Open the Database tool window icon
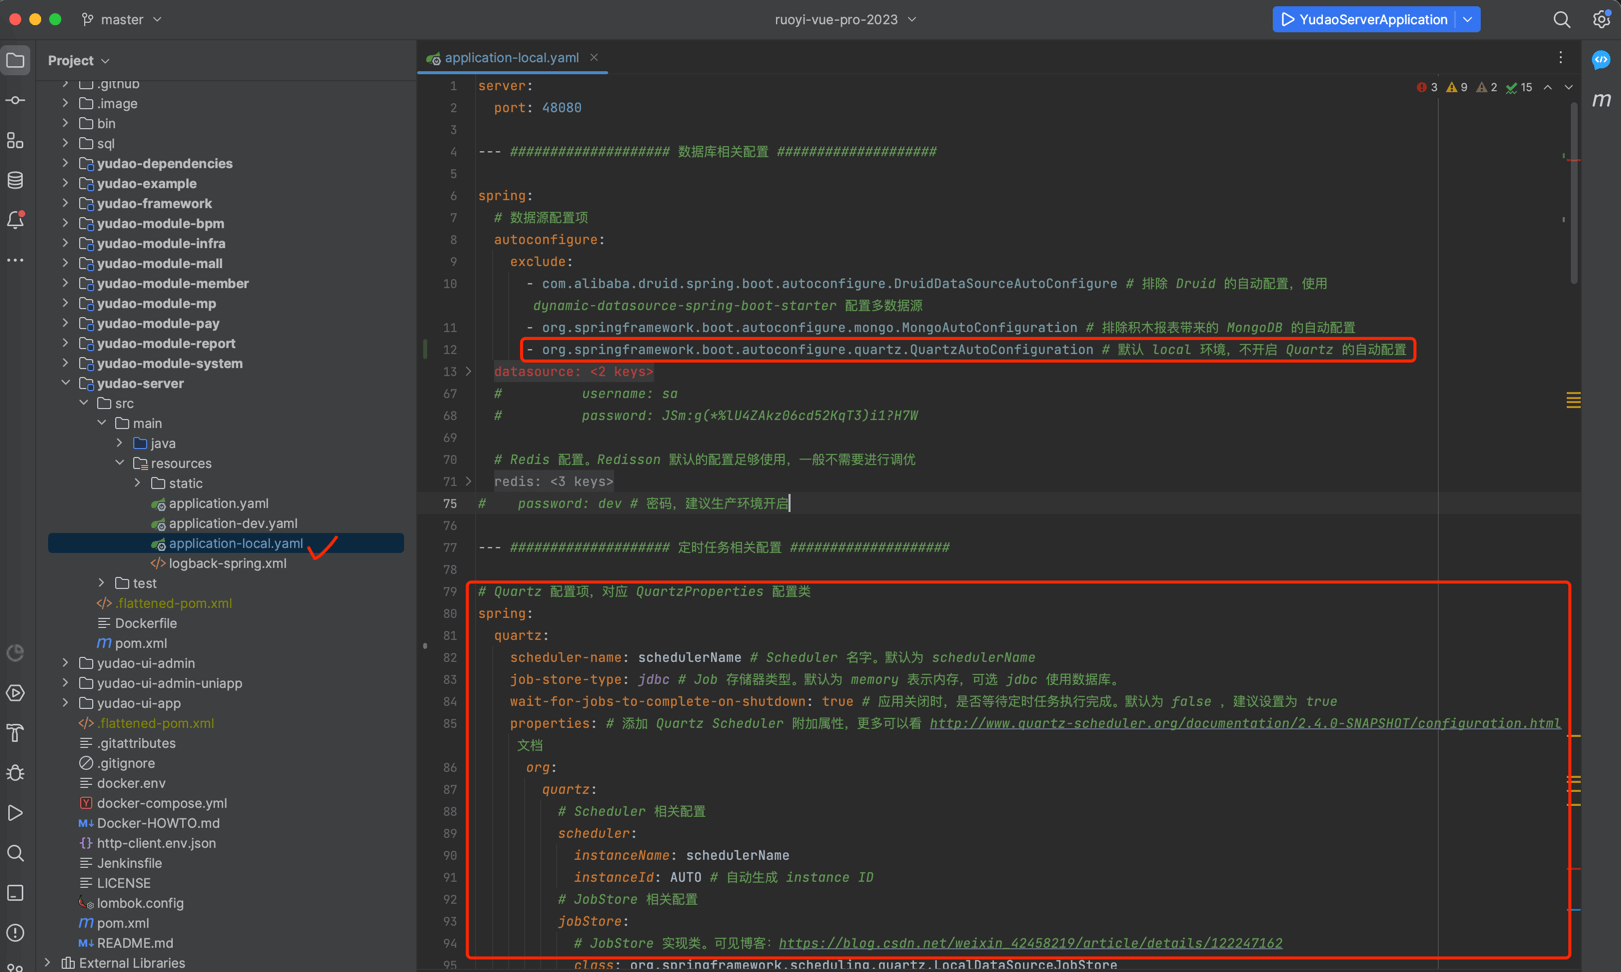Viewport: 1621px width, 972px height. coord(16,181)
